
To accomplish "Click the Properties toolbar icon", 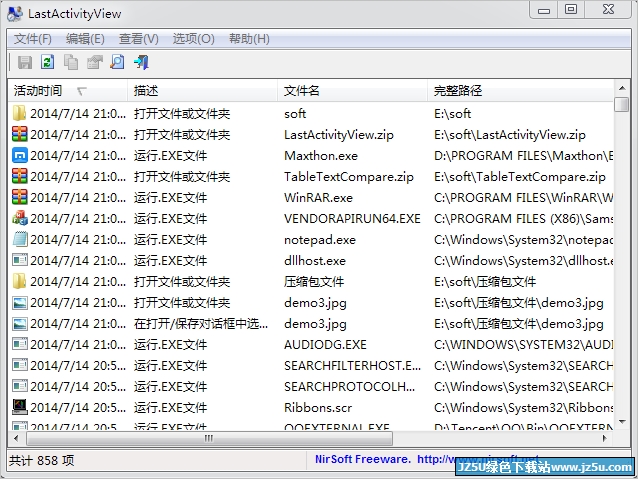I will (94, 62).
